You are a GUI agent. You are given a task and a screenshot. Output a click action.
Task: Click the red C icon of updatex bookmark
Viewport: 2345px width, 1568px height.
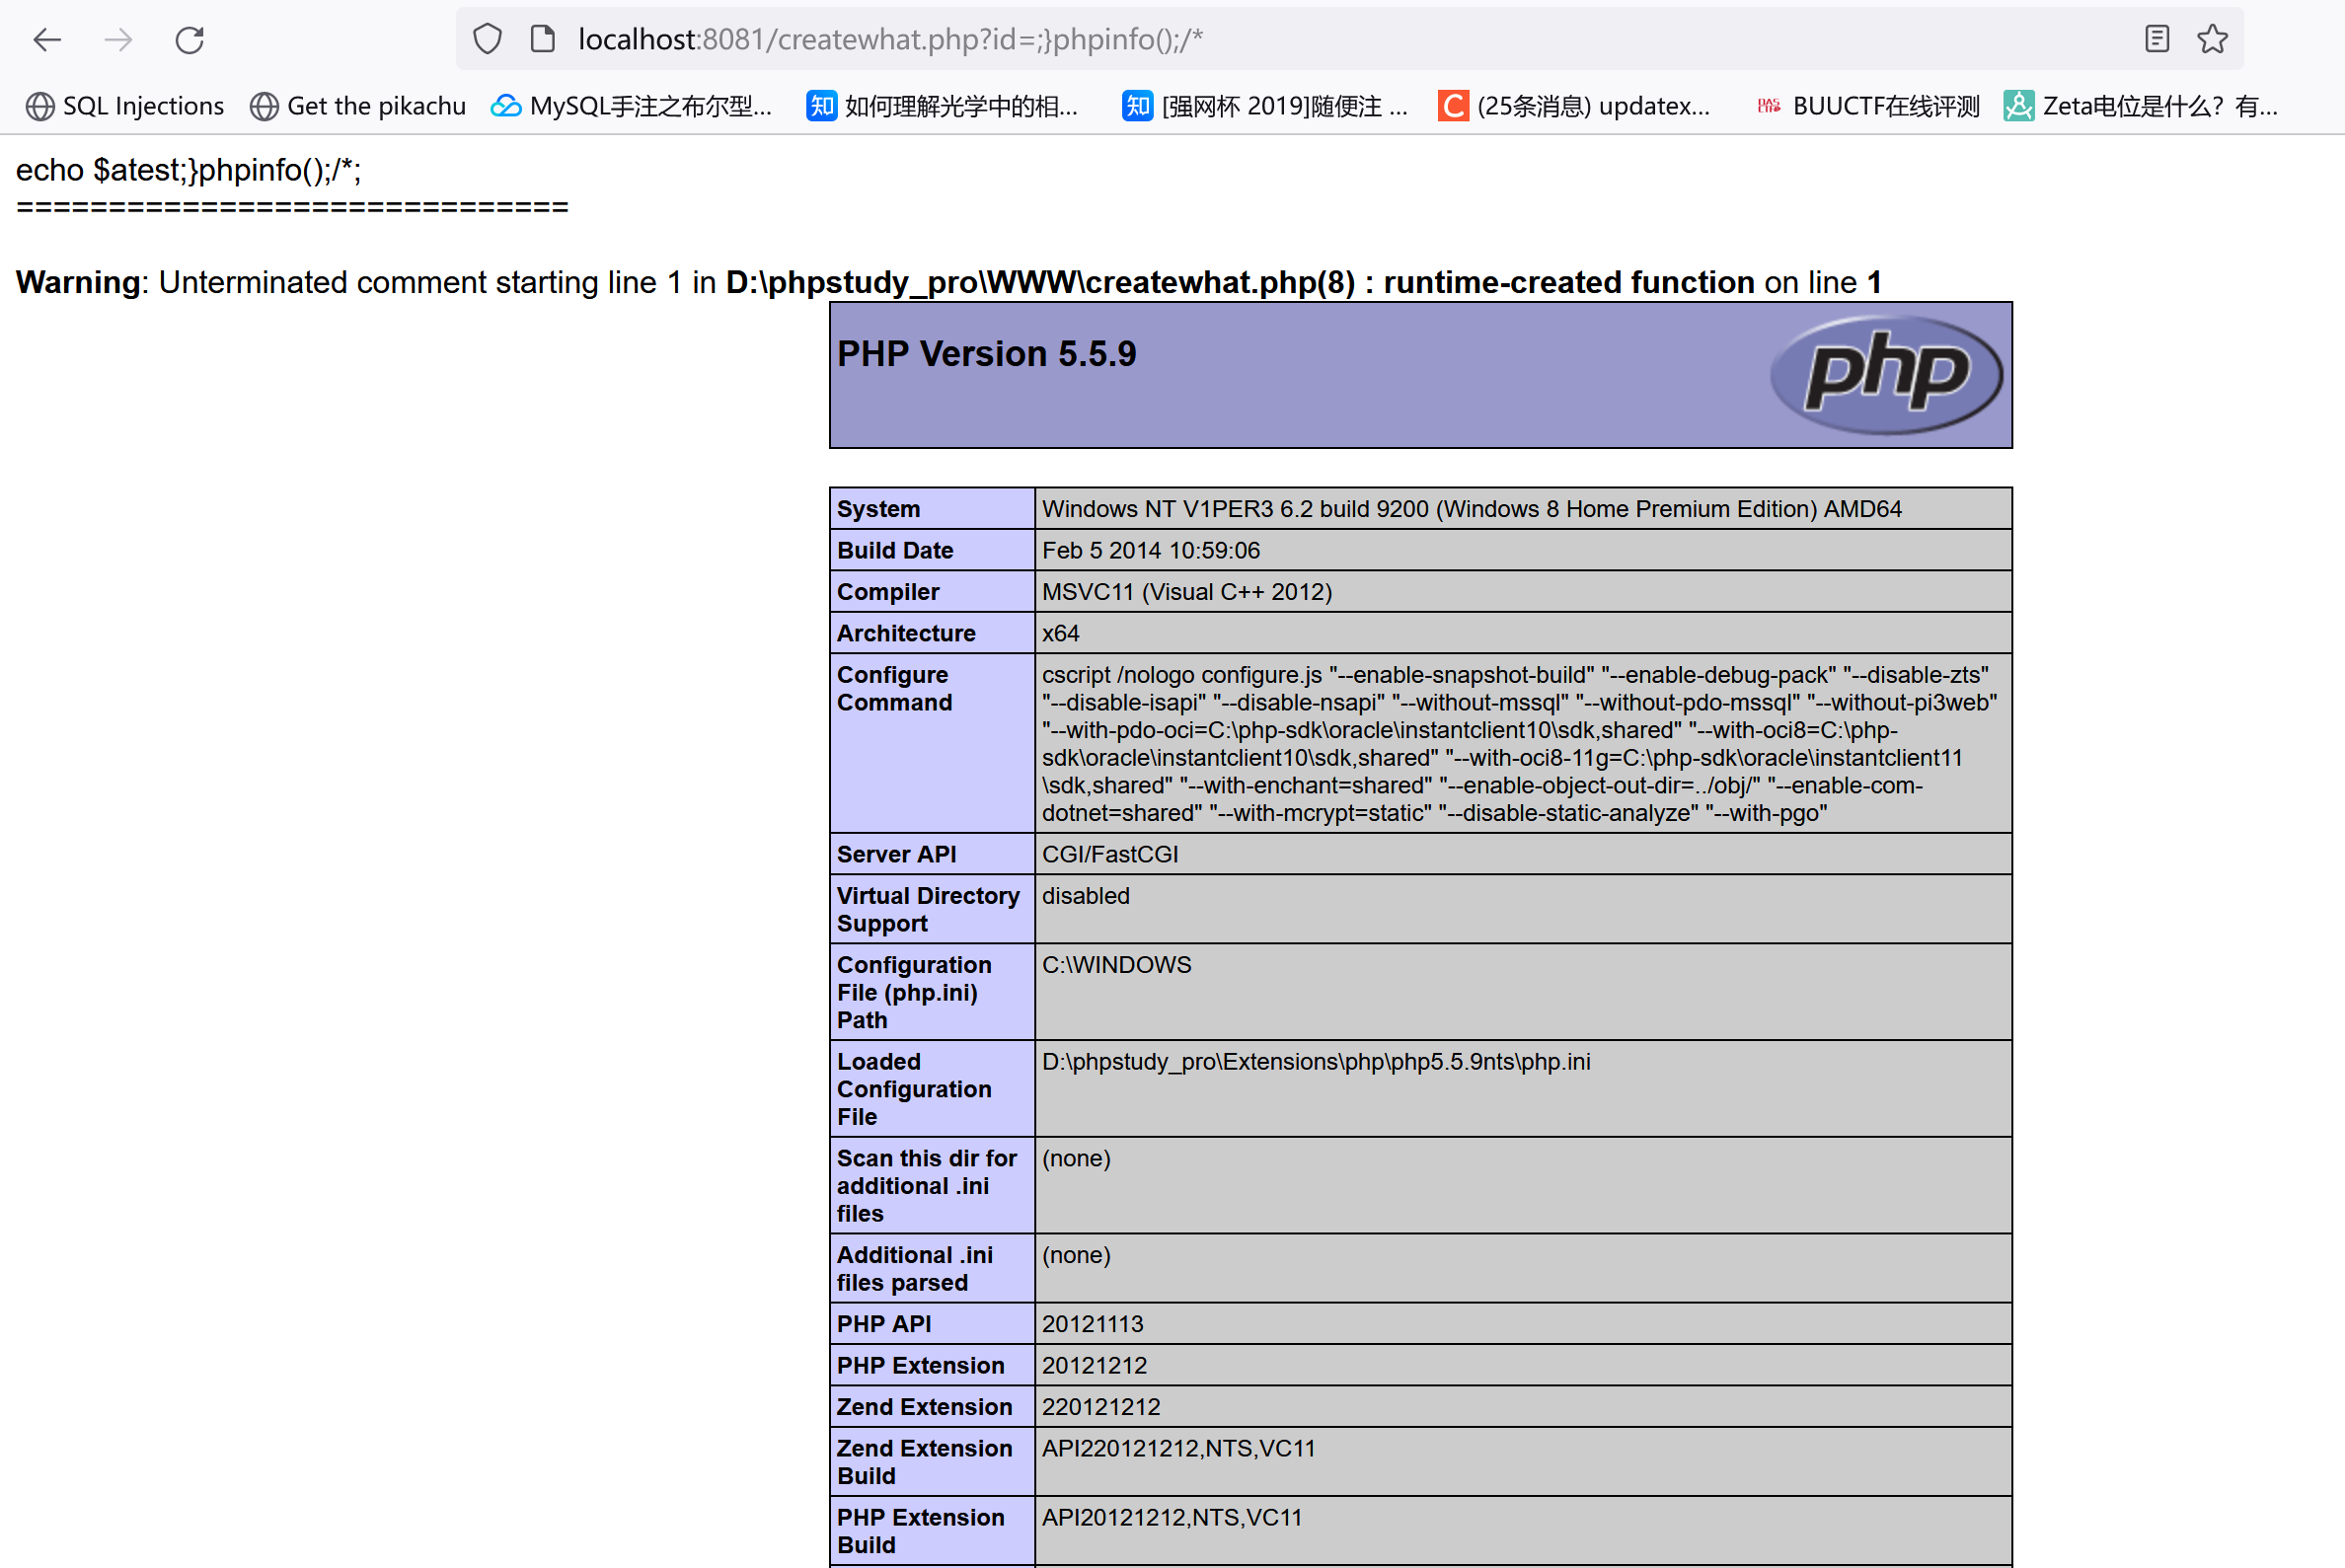(x=1453, y=106)
